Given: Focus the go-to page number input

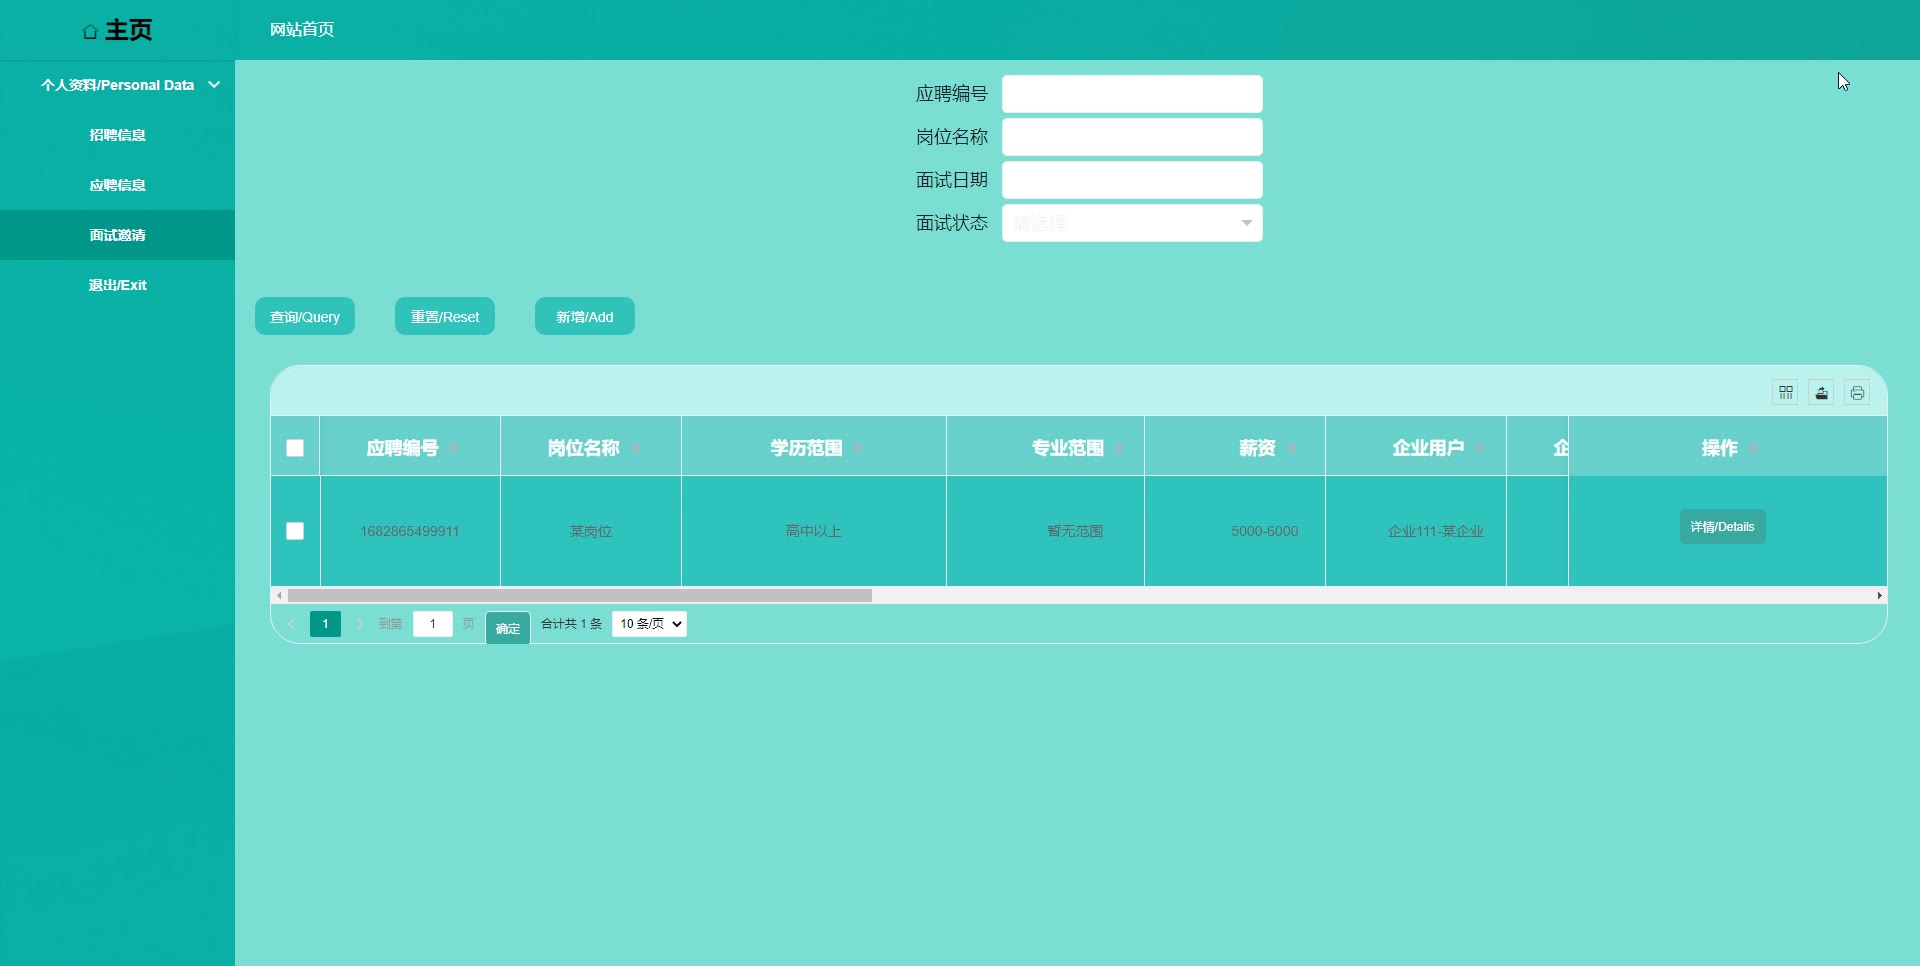Looking at the screenshot, I should (433, 624).
